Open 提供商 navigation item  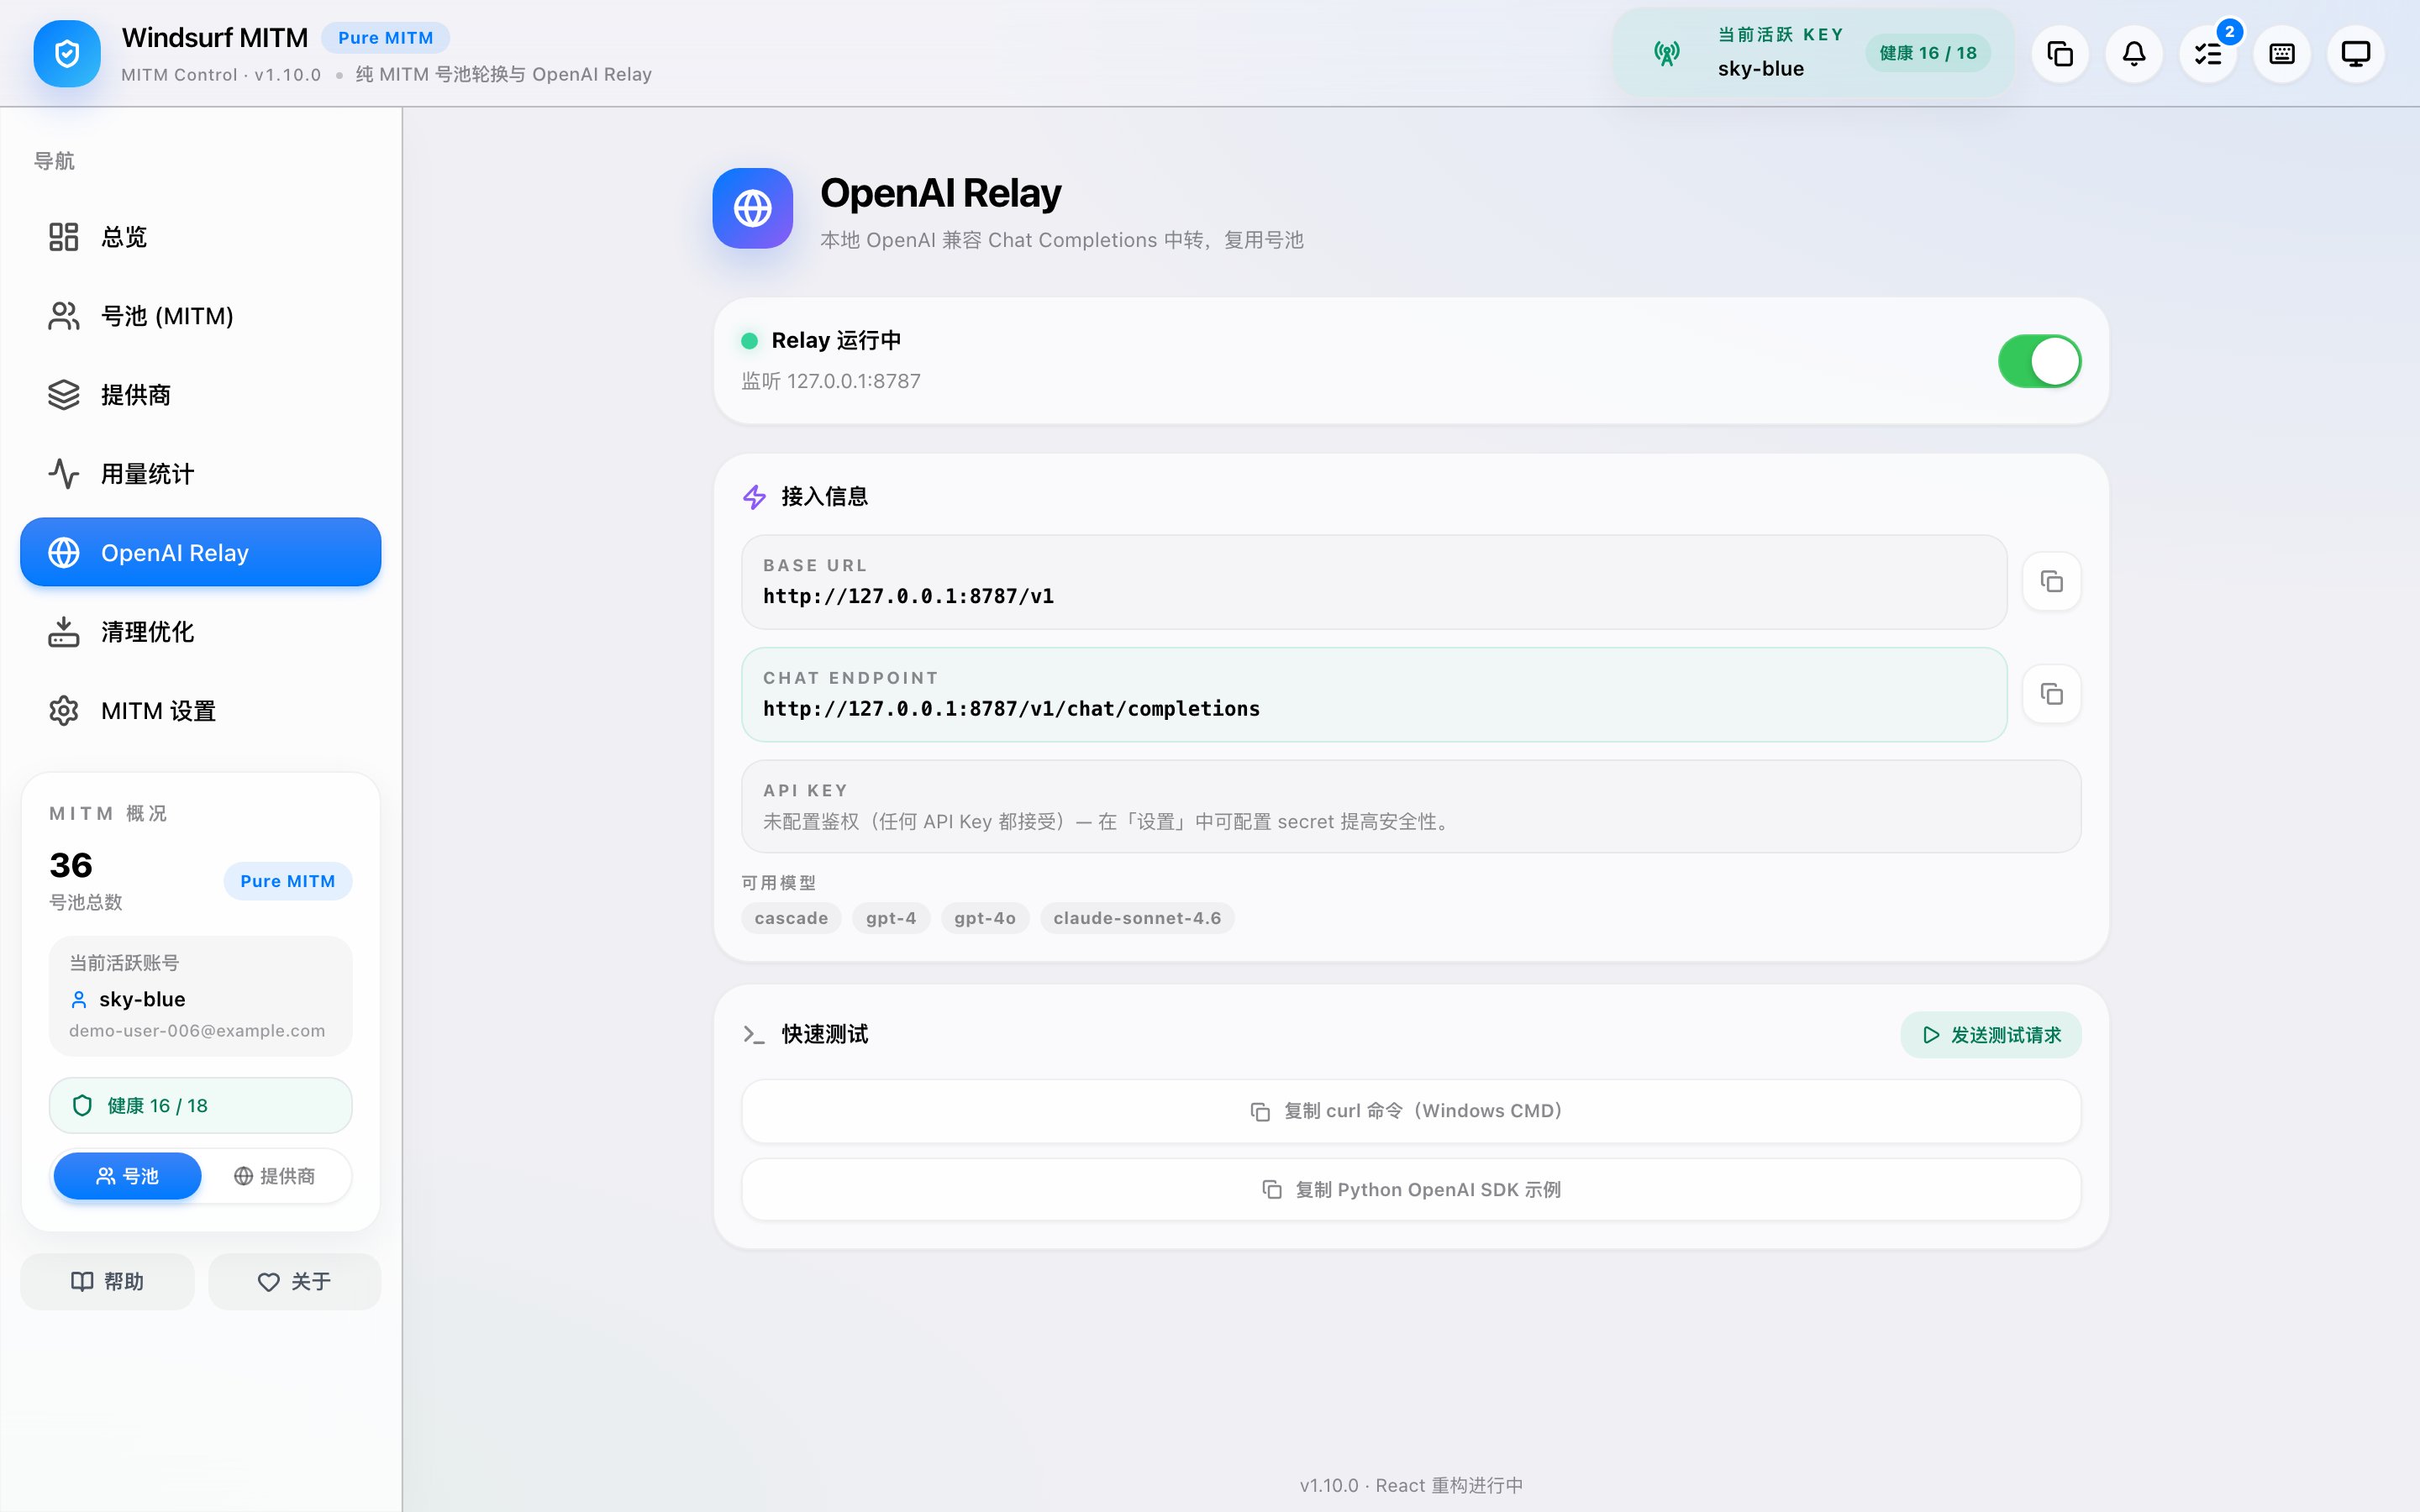click(x=200, y=395)
